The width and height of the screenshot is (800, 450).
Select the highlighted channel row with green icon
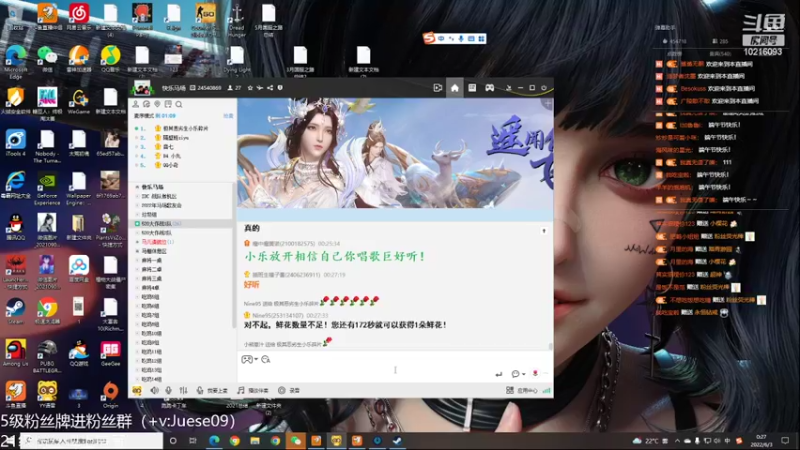tap(181, 223)
